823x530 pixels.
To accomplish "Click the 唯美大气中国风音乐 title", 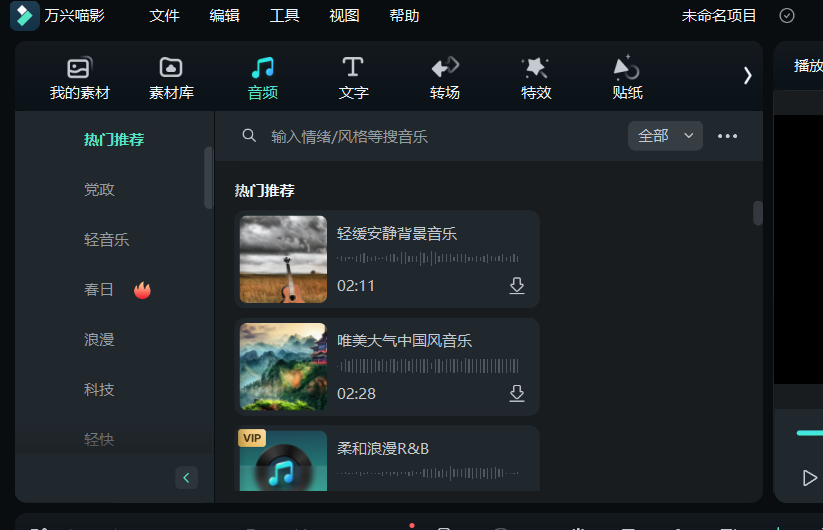I will click(x=404, y=341).
